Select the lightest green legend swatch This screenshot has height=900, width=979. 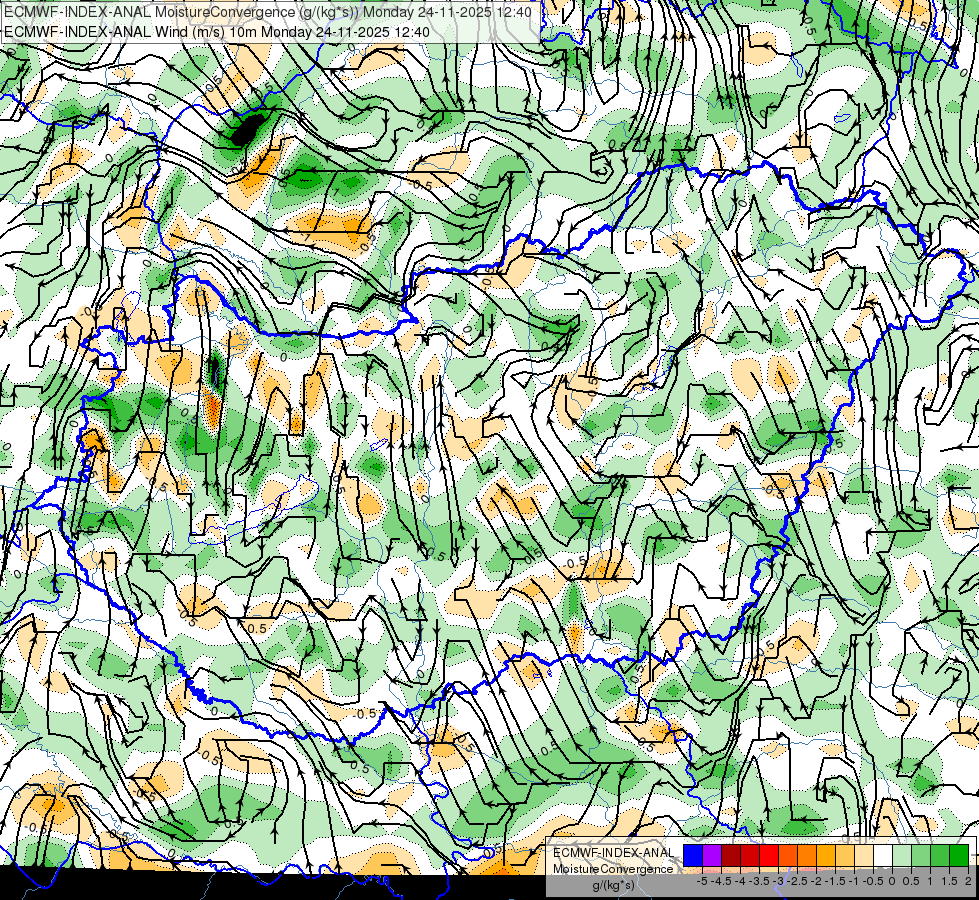click(x=902, y=856)
